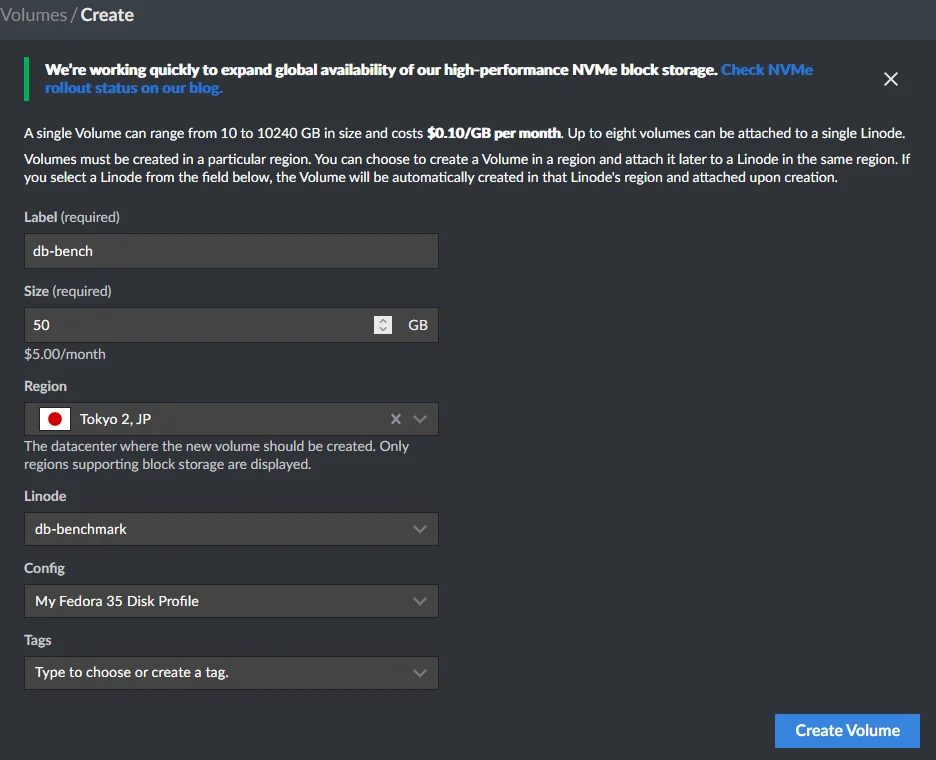
Task: Focus the Label field containing db-bench
Action: click(230, 251)
